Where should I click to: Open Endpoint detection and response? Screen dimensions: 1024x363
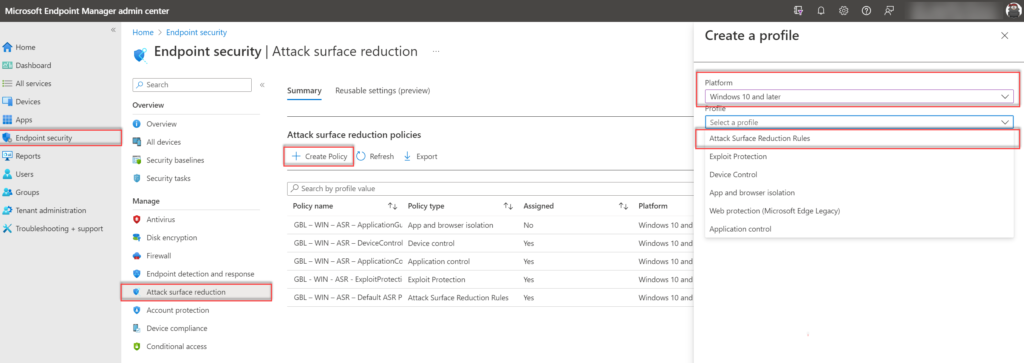pos(200,274)
